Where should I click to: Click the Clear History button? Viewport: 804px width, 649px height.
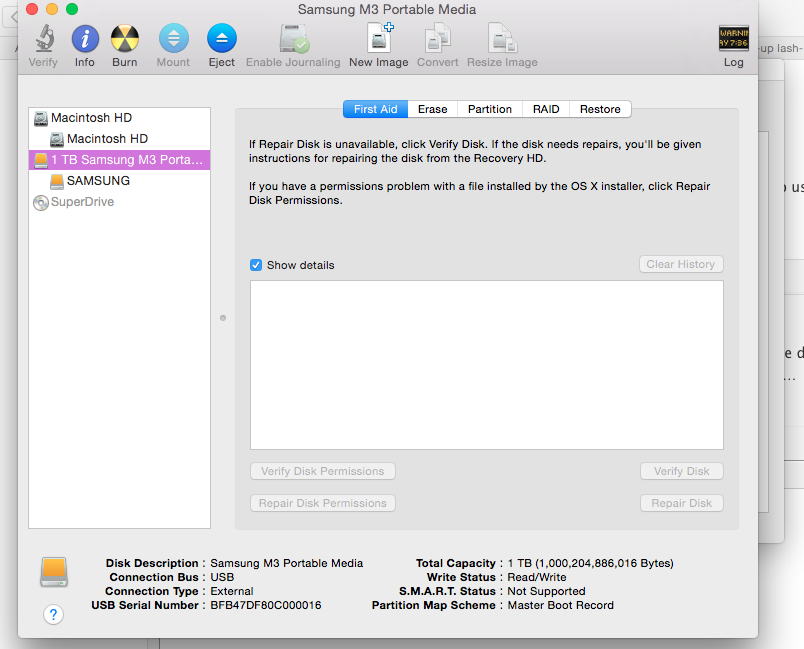(x=681, y=265)
